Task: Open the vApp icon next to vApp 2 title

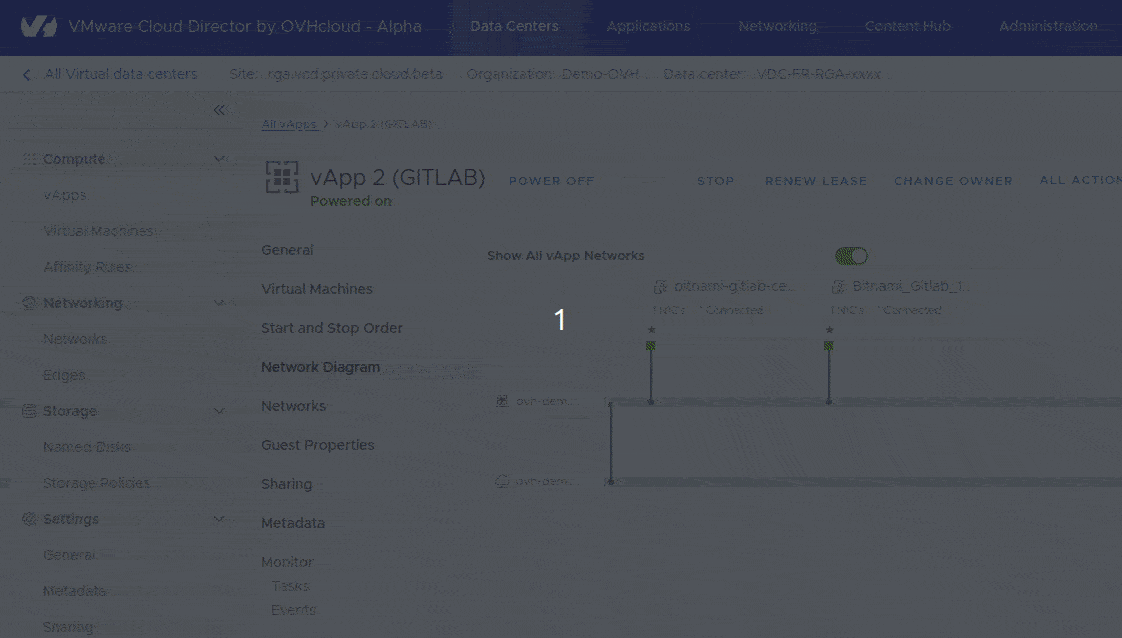Action: pos(282,176)
